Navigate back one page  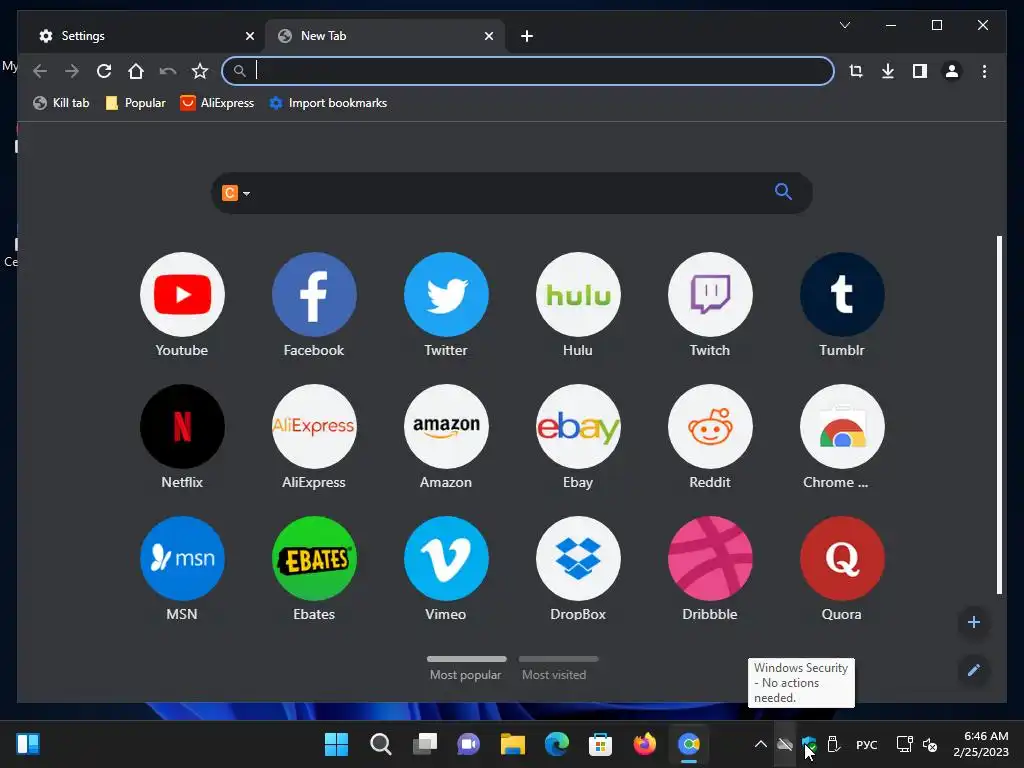tap(40, 71)
